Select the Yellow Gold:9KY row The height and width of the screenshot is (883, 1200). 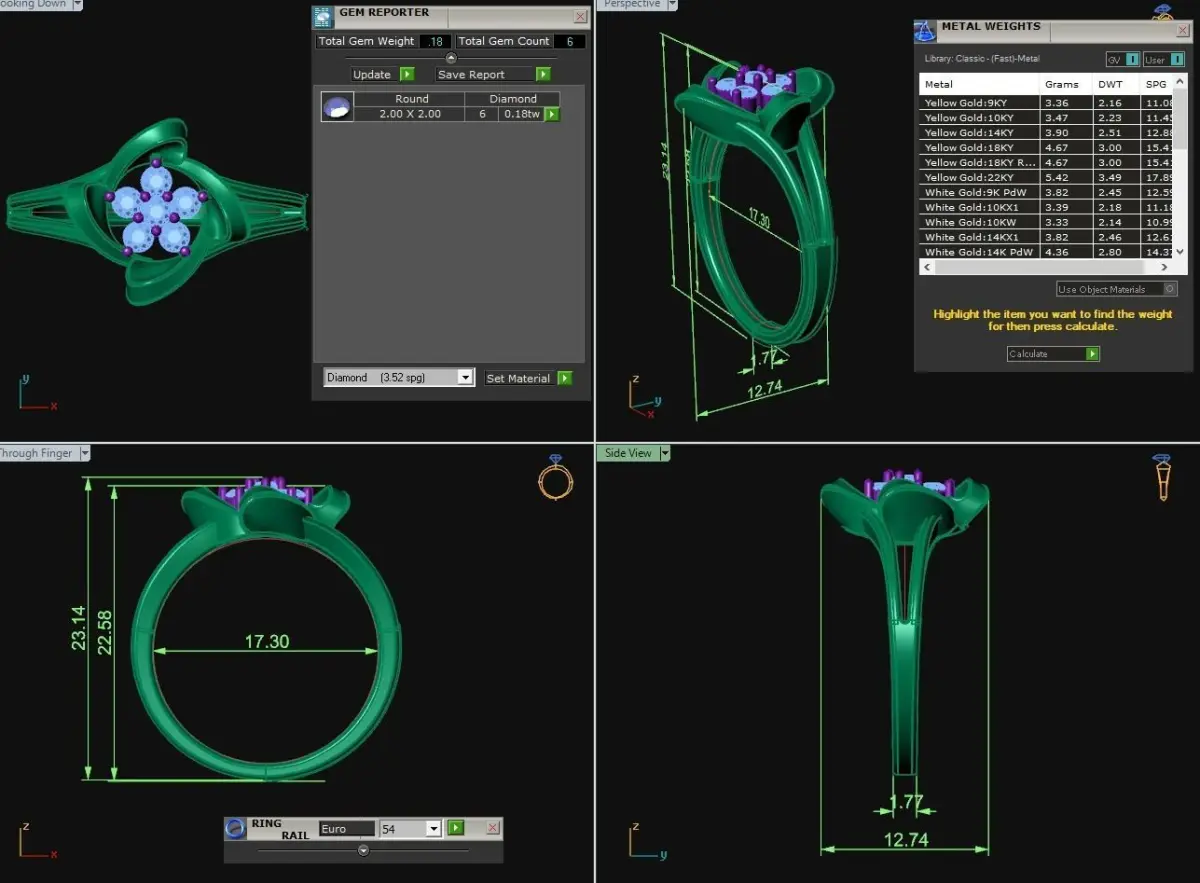coord(1046,102)
